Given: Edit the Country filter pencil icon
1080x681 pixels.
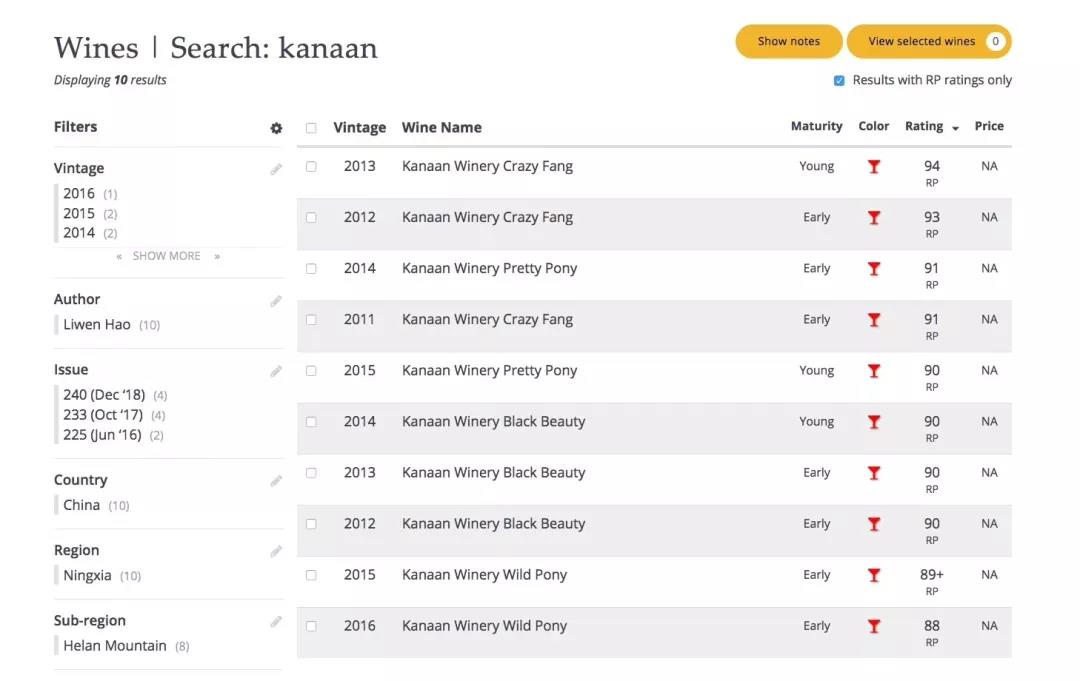Looking at the screenshot, I should 276,481.
